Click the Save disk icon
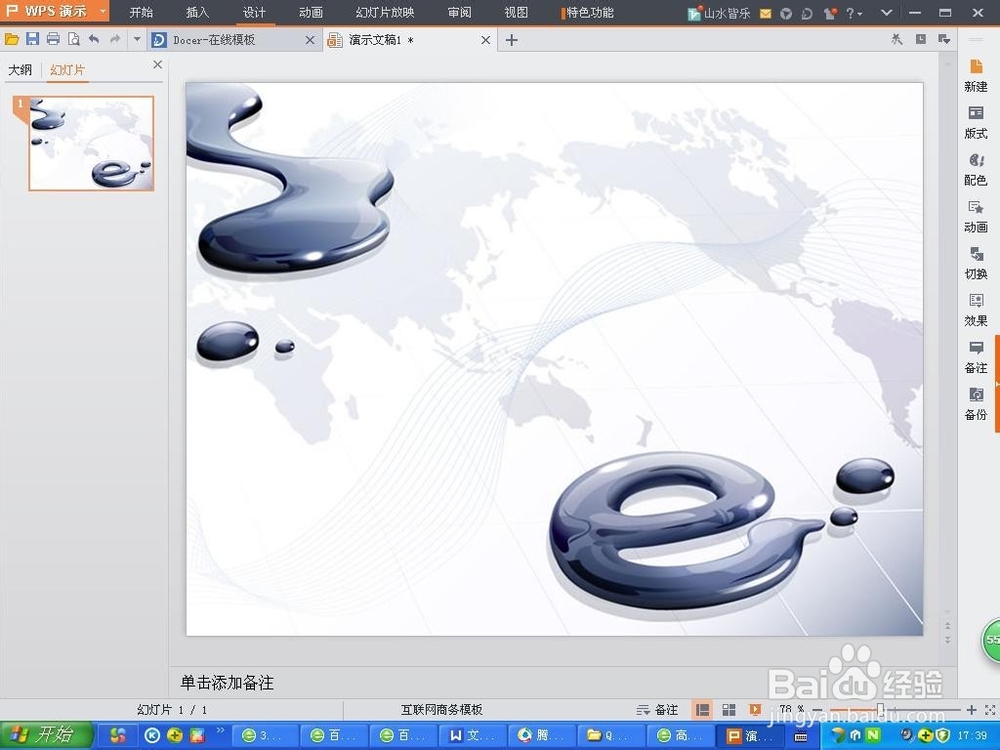The height and width of the screenshot is (750, 1000). 33,40
